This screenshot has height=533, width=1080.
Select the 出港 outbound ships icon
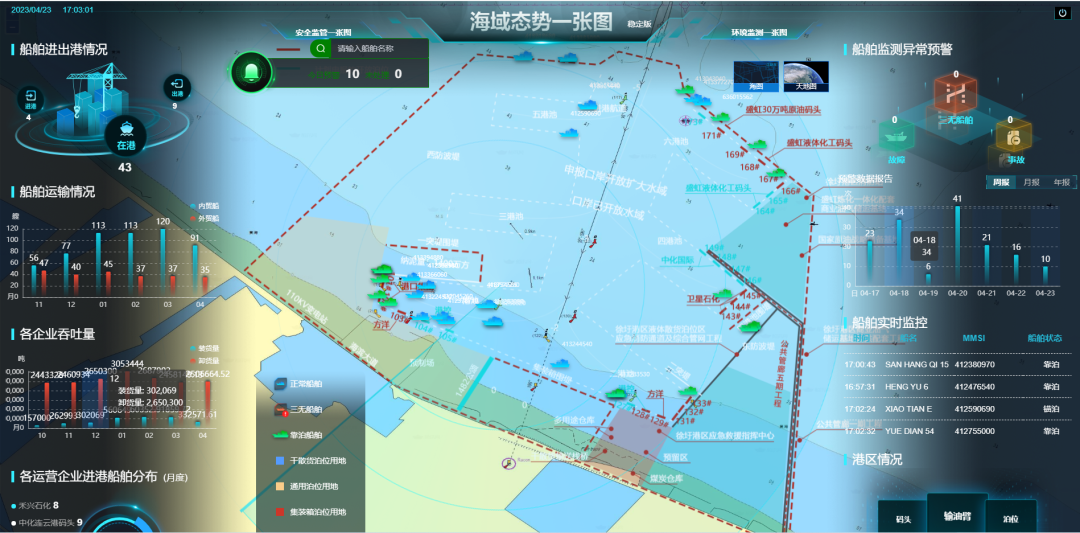coord(176,87)
